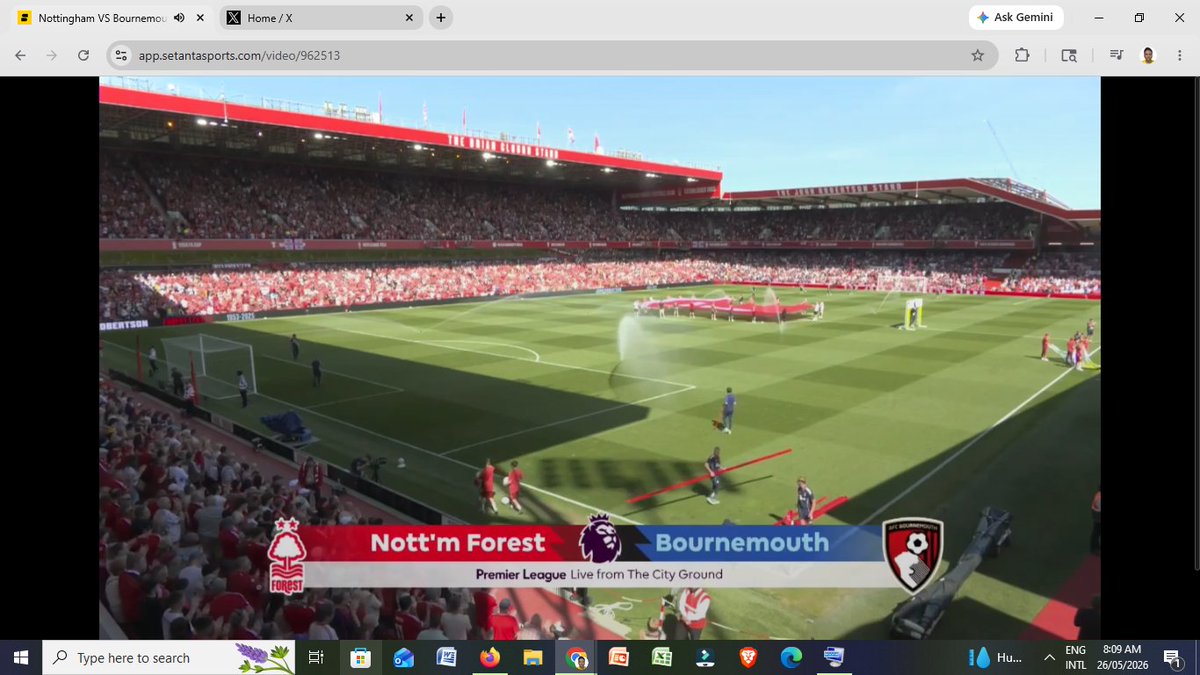Open the monitor app icon beside Edge

[834, 658]
